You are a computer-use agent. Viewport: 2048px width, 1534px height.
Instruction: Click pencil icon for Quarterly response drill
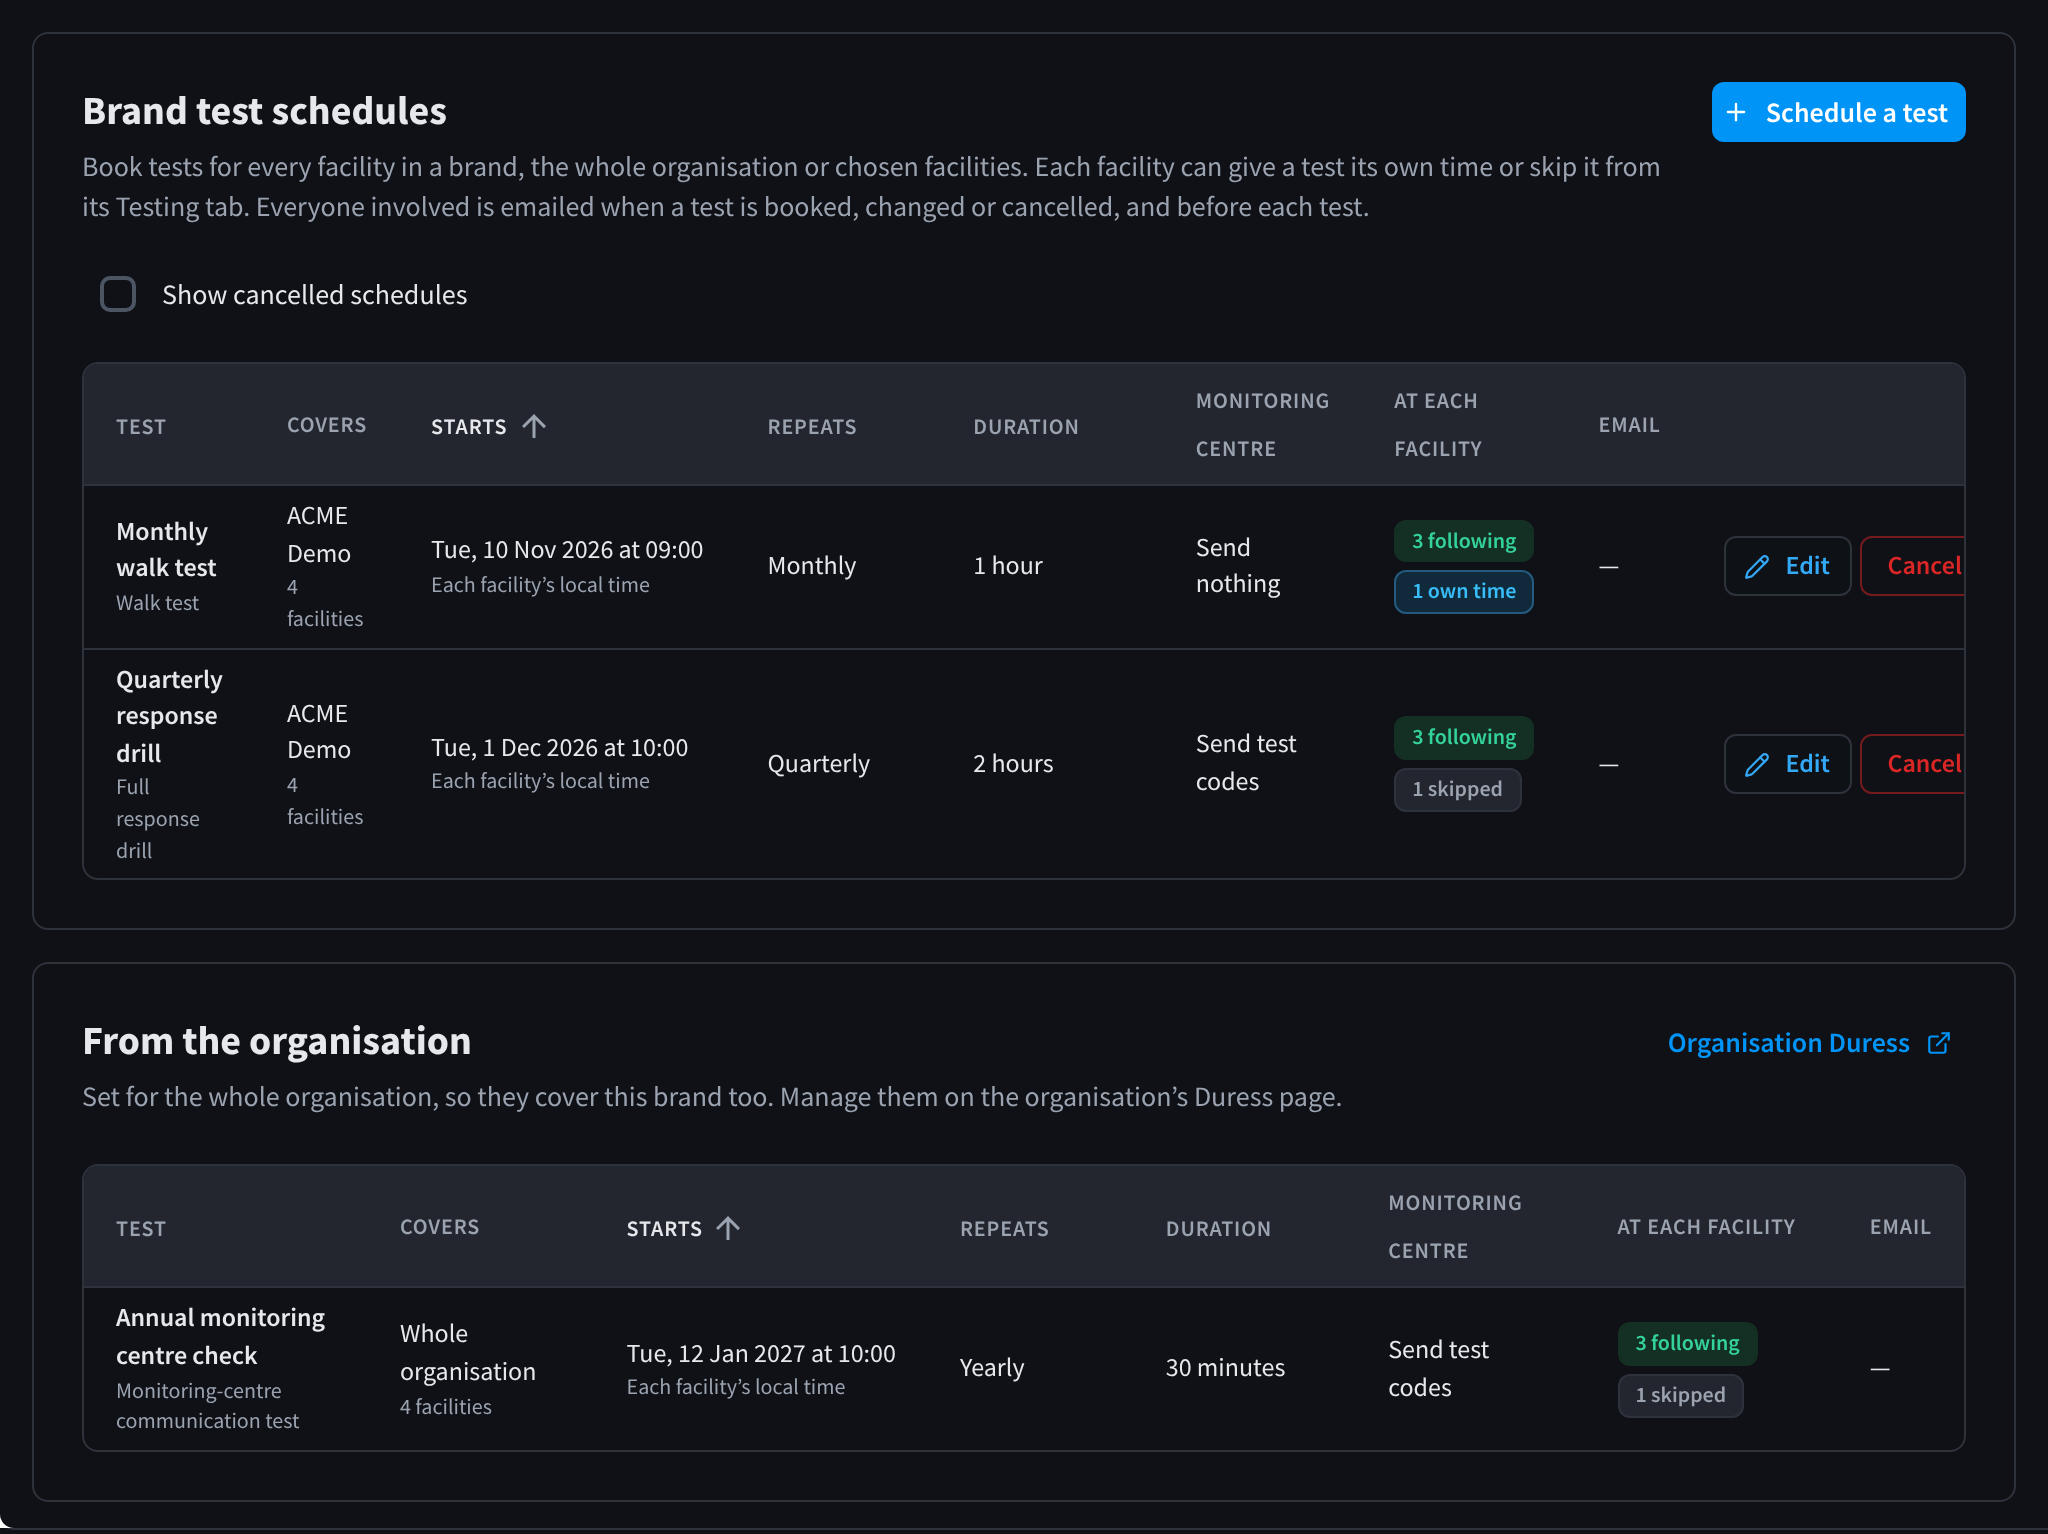(1757, 765)
